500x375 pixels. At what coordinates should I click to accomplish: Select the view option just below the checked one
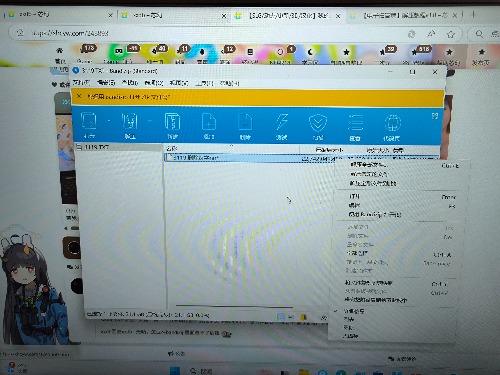click(349, 319)
